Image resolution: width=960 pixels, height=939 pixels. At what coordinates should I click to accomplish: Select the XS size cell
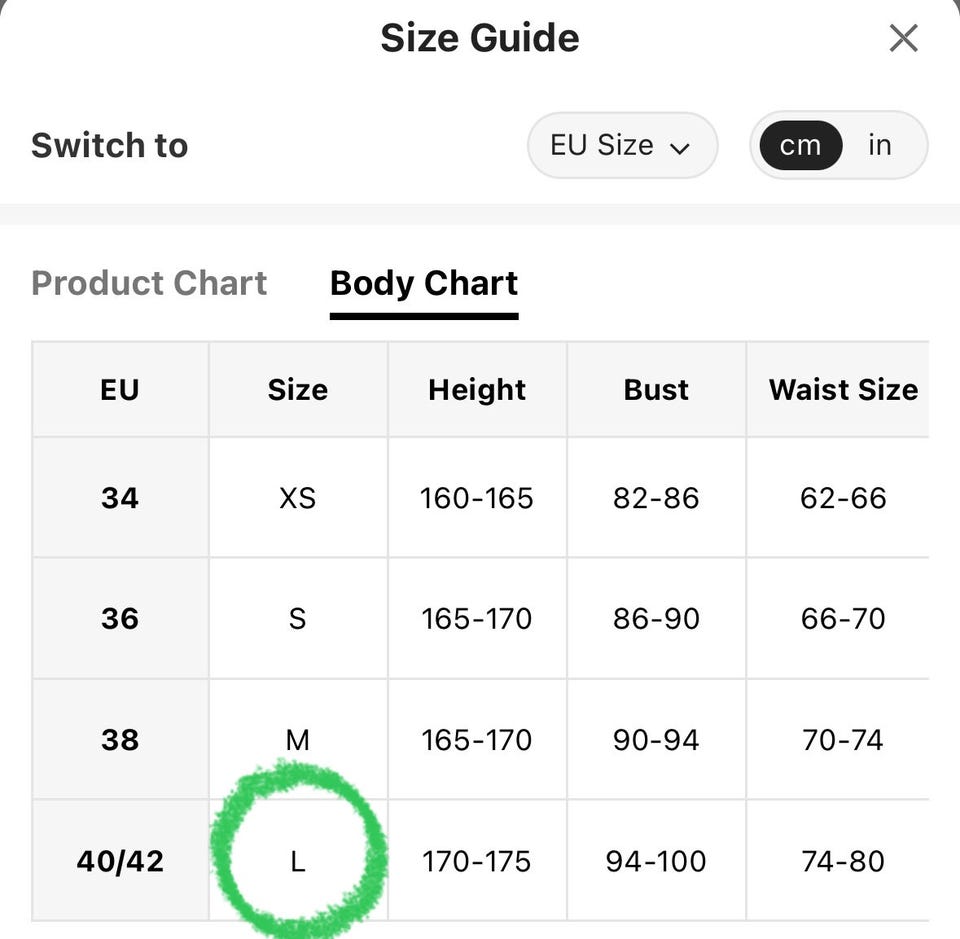pyautogui.click(x=298, y=498)
